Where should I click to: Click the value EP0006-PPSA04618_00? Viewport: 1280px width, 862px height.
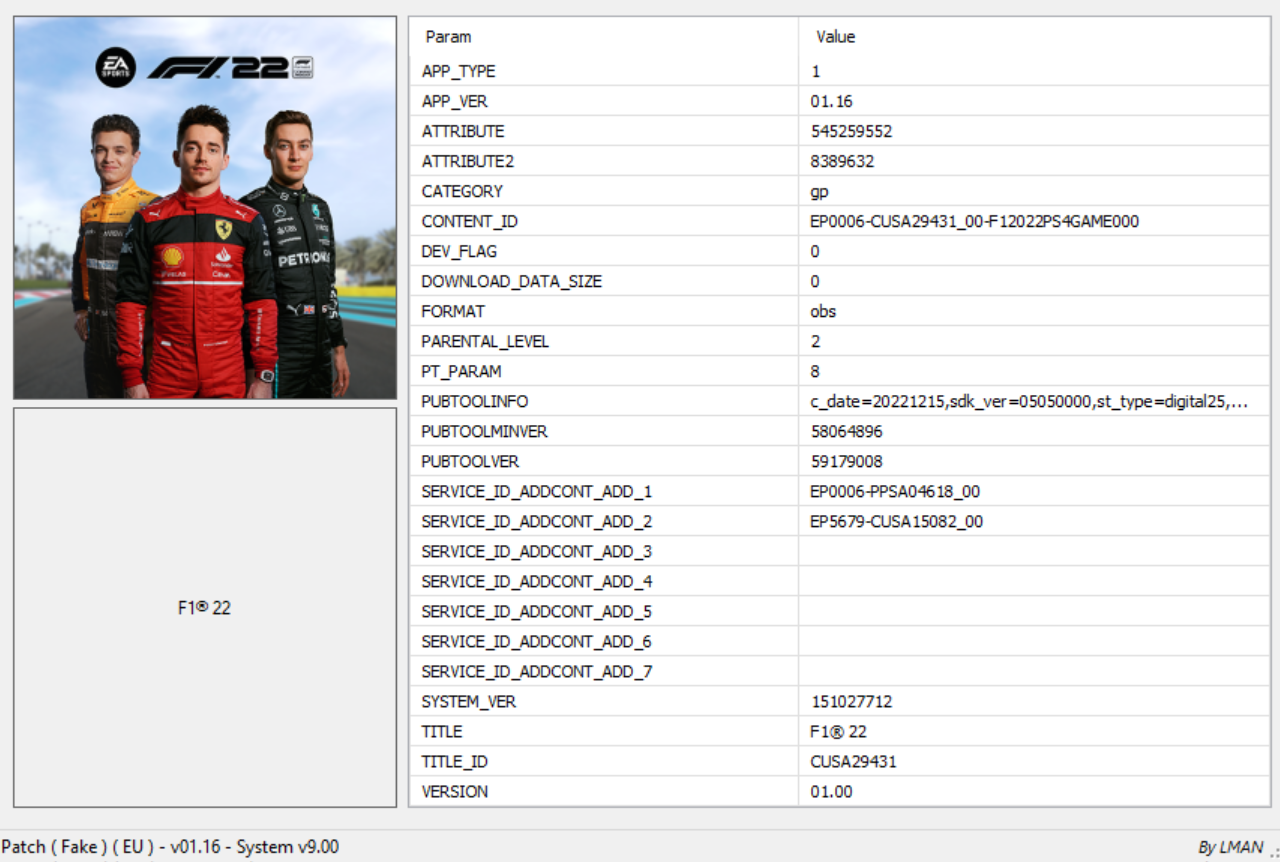pyautogui.click(x=895, y=491)
